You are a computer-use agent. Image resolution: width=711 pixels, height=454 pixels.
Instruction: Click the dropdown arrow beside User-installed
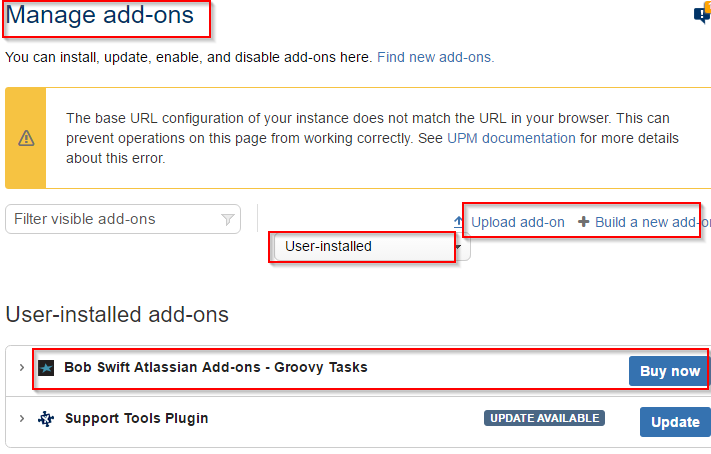click(458, 247)
